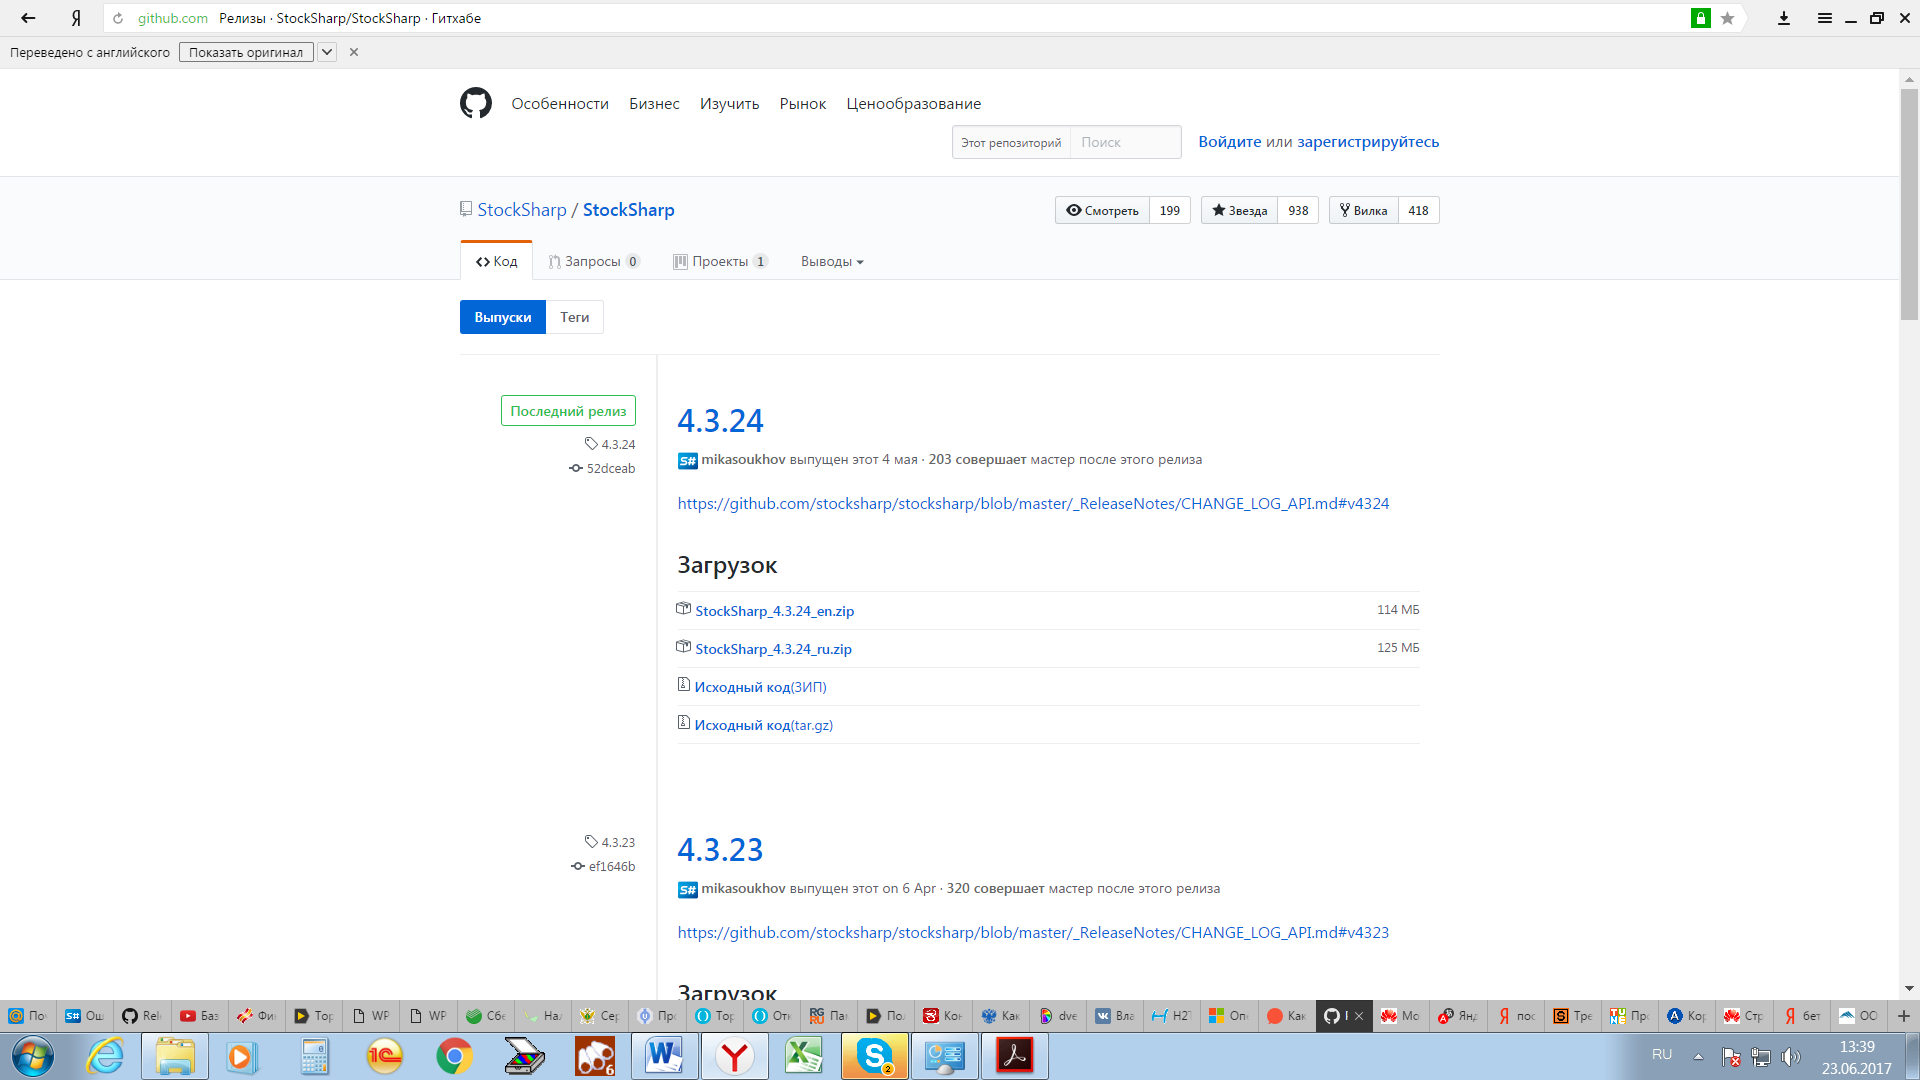
Task: Bookmark this page with the star icon
Action: pyautogui.click(x=1727, y=18)
